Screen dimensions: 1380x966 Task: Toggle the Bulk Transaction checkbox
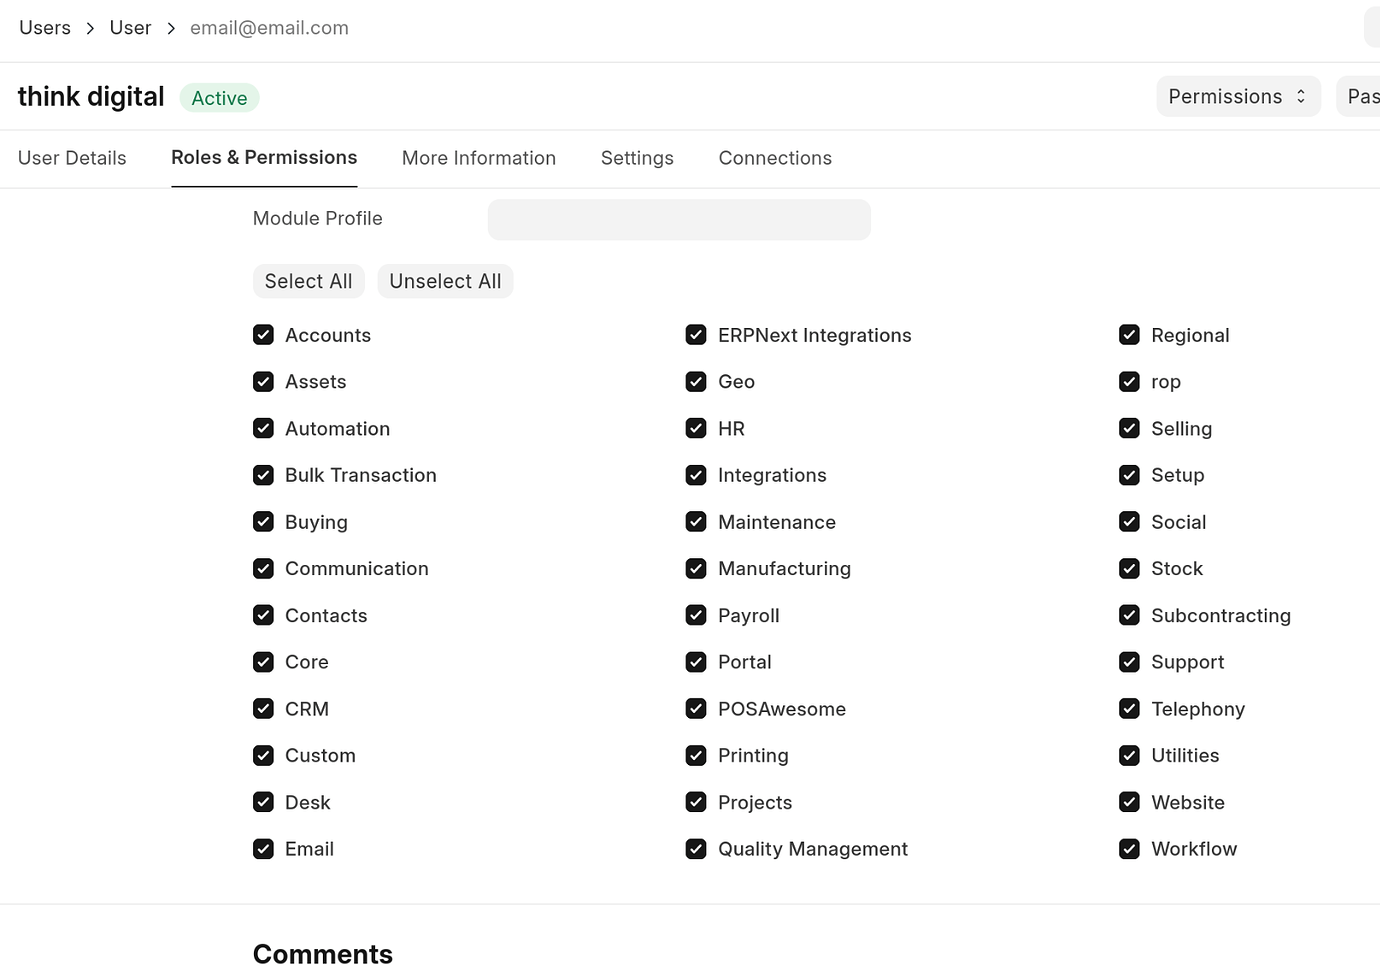pos(263,475)
